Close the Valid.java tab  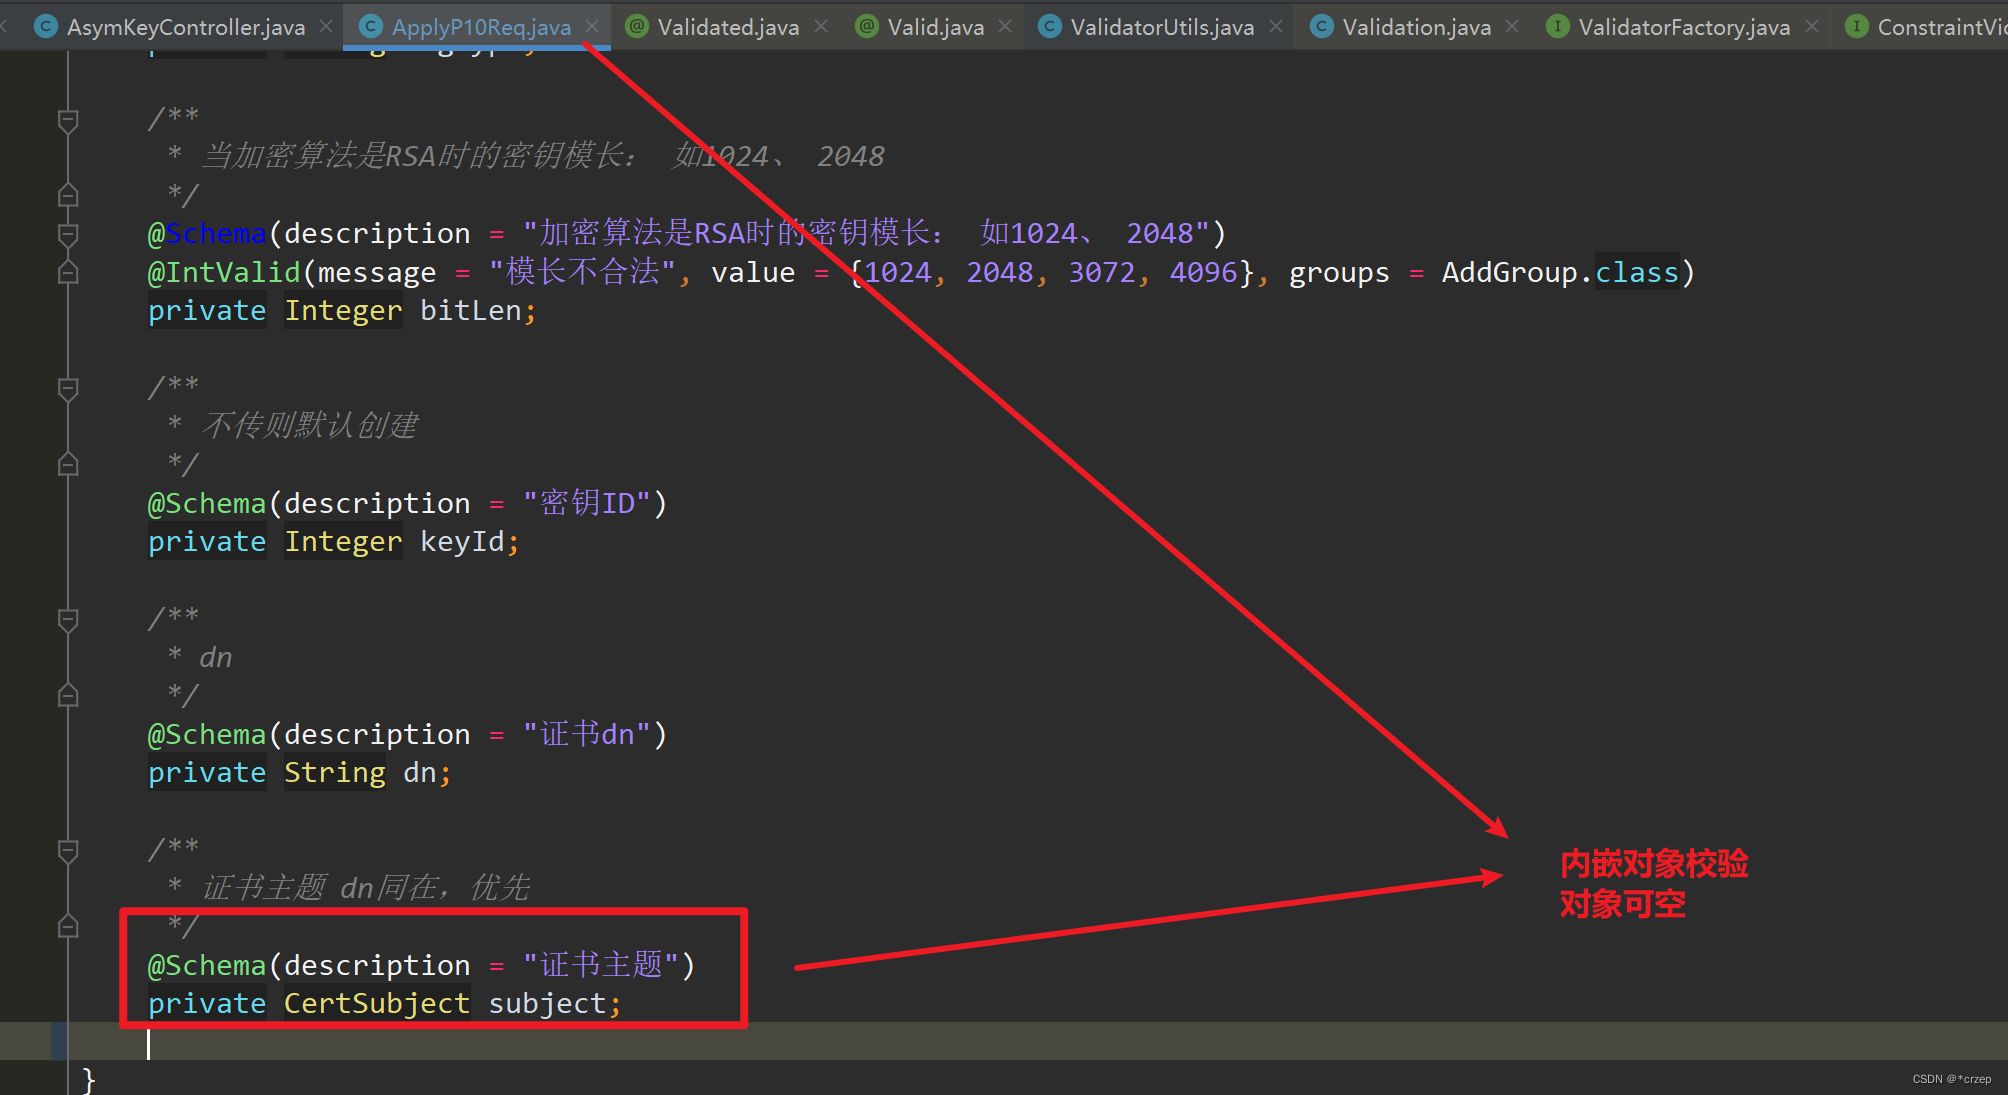[x=1005, y=27]
